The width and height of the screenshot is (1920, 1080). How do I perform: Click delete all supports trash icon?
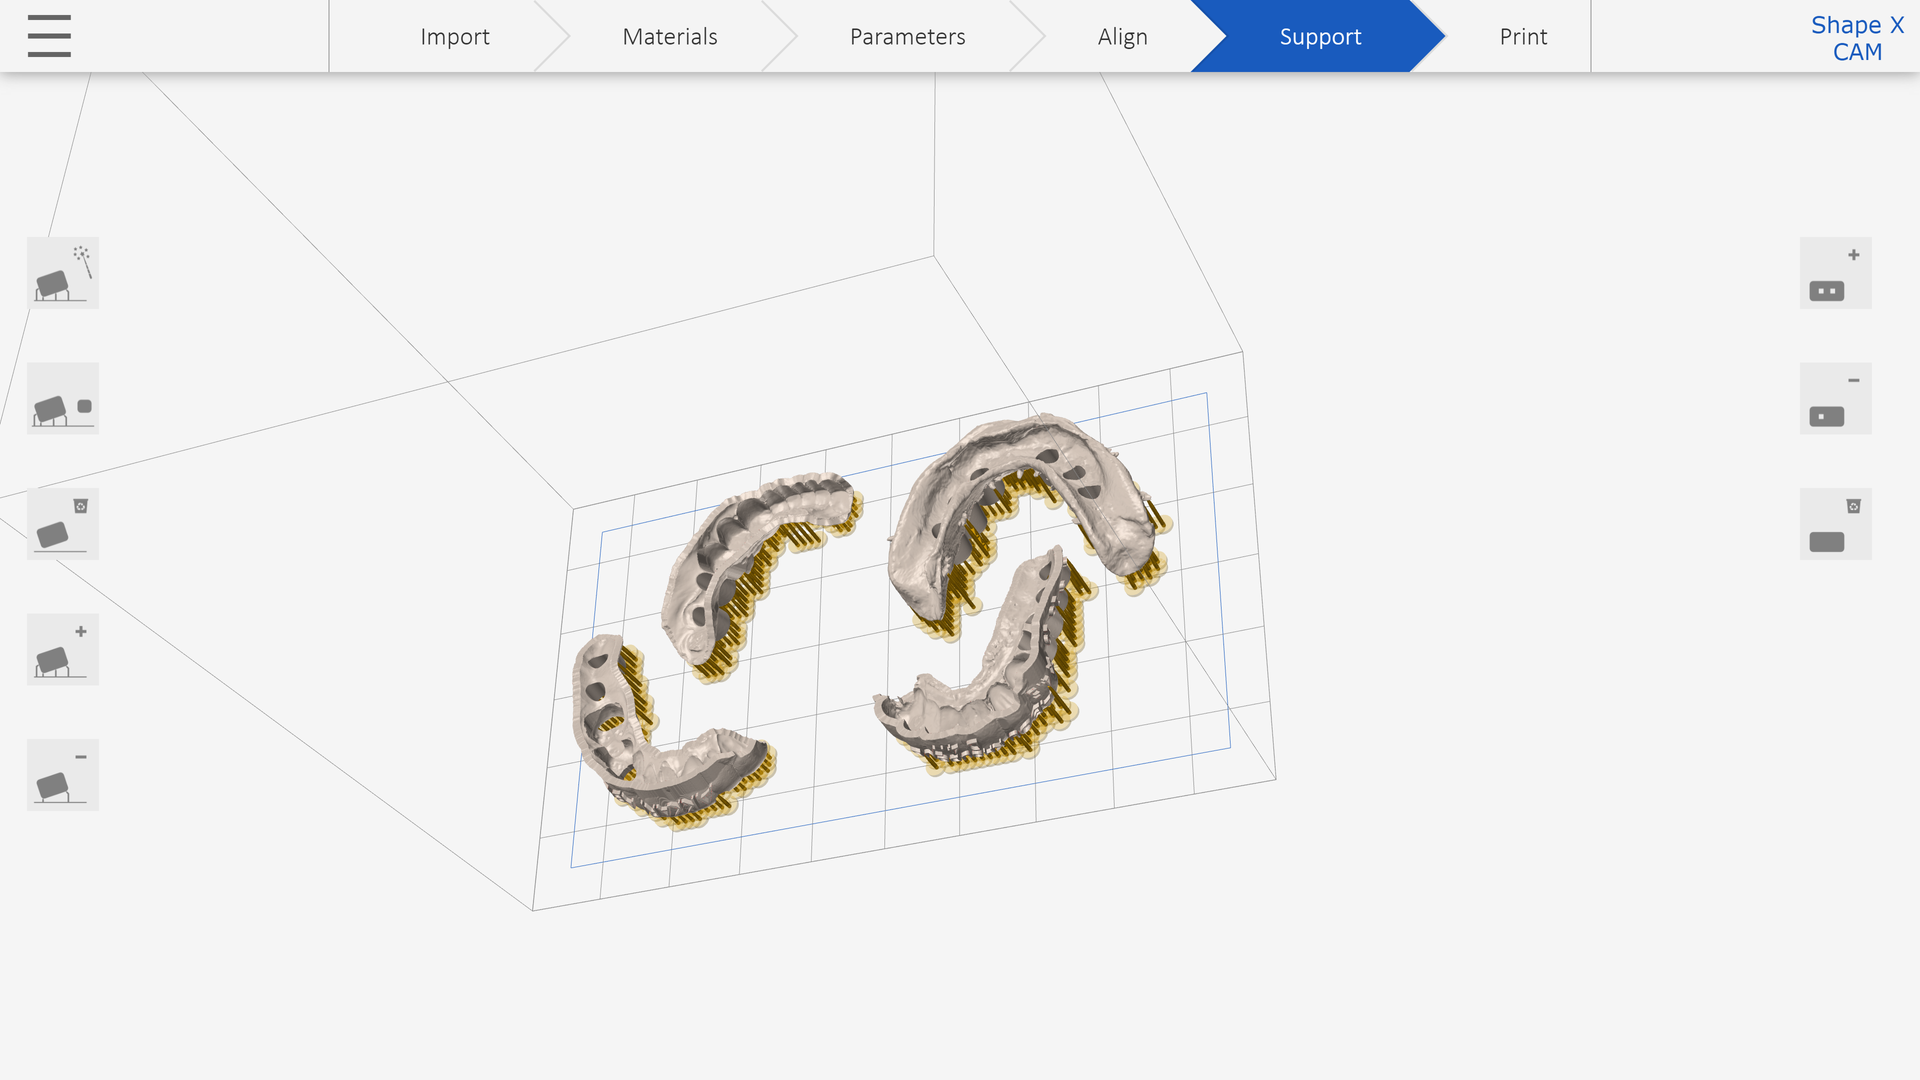point(62,524)
